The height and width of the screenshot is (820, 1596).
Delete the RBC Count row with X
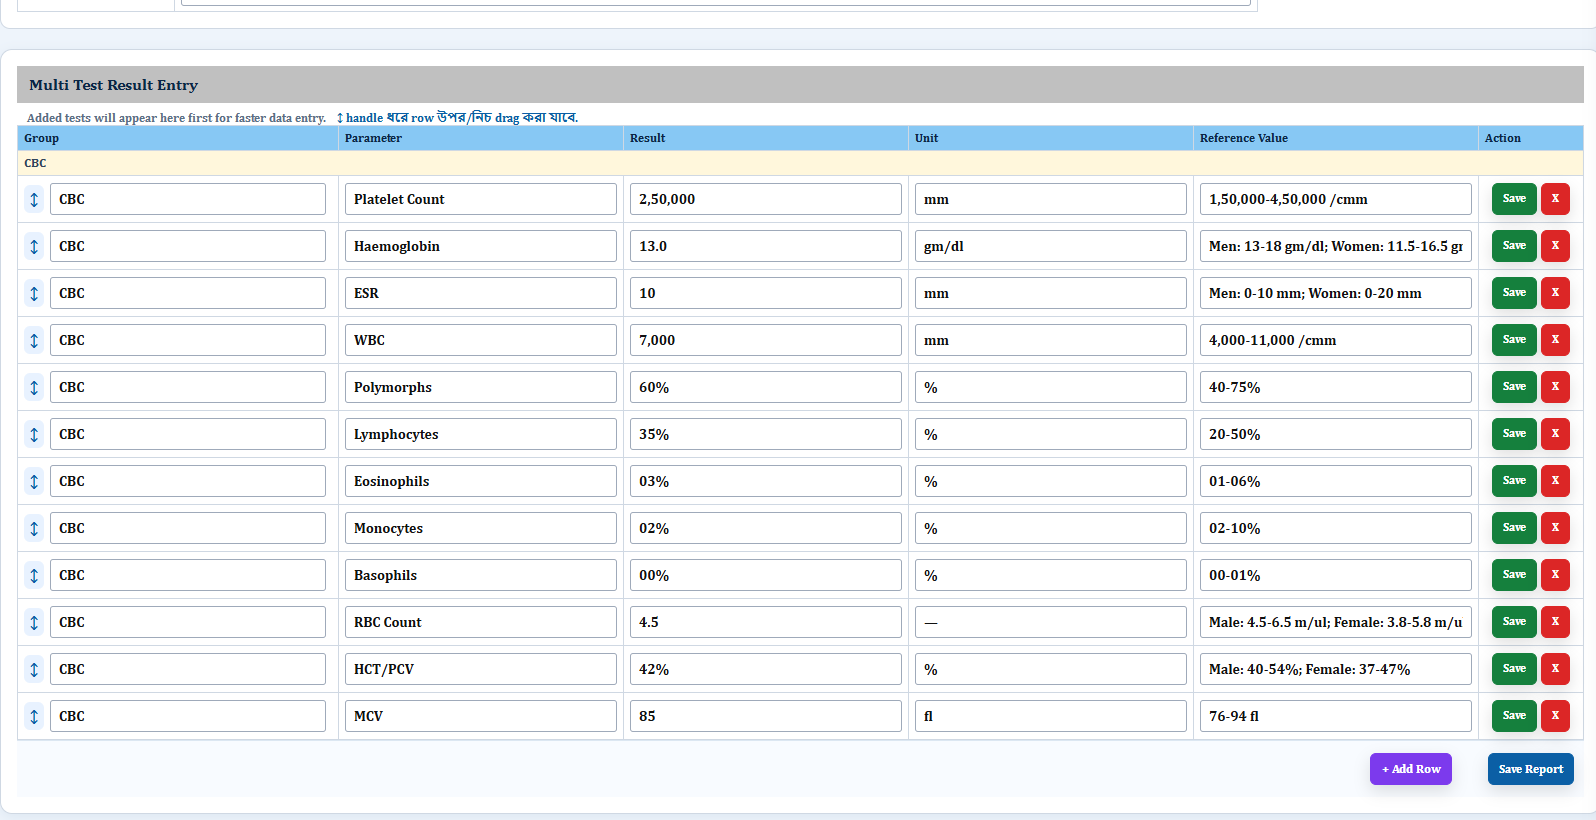pyautogui.click(x=1555, y=622)
